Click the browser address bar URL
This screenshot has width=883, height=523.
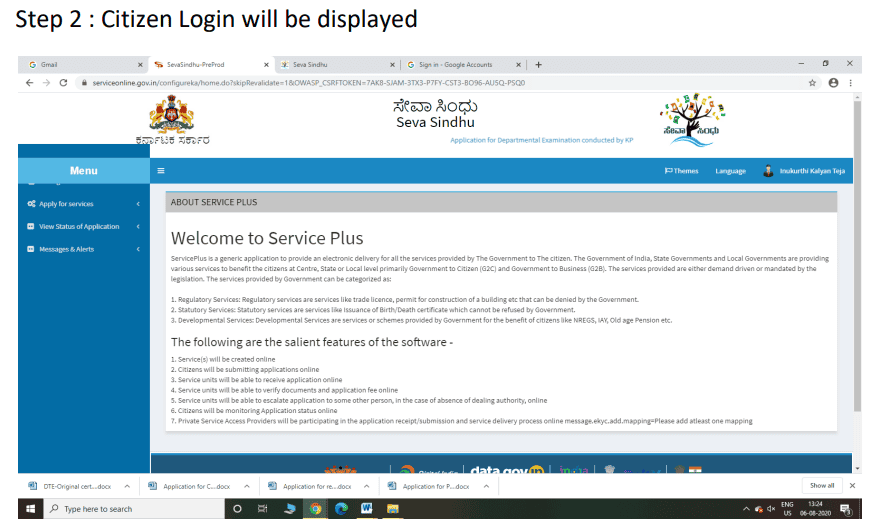tap(309, 83)
